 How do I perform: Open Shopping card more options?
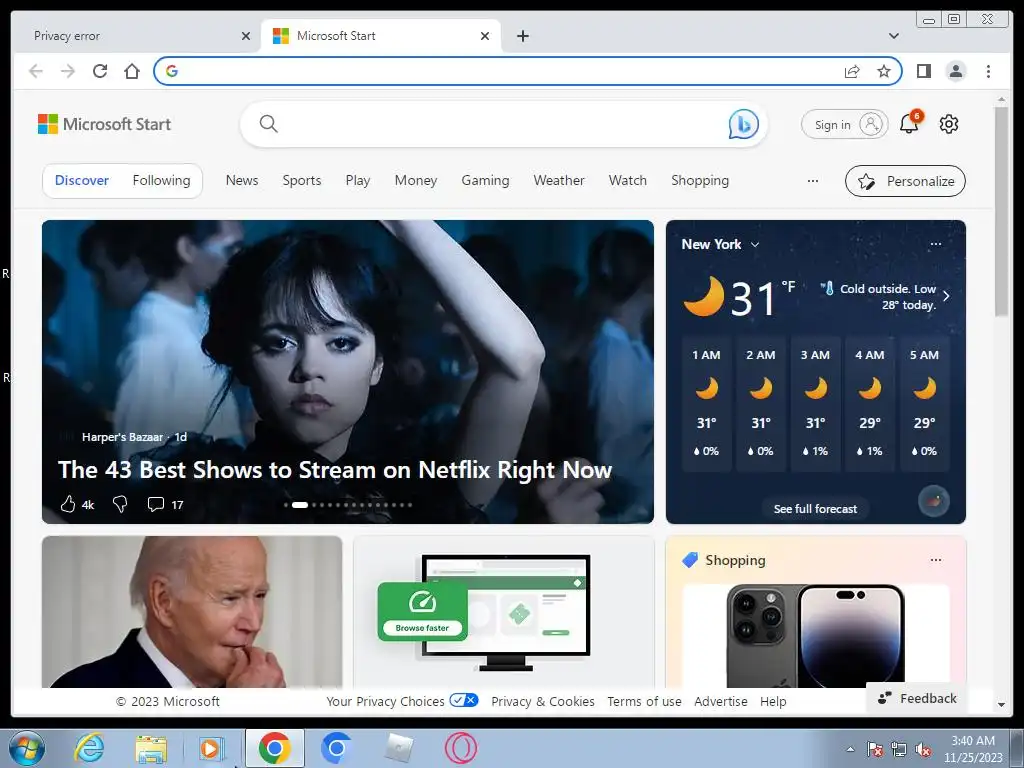tap(936, 560)
